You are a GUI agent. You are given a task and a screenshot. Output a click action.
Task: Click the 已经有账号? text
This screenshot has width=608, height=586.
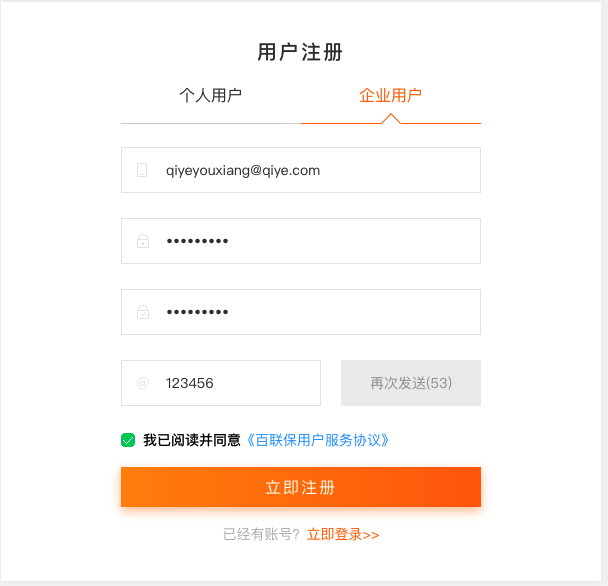pos(261,534)
